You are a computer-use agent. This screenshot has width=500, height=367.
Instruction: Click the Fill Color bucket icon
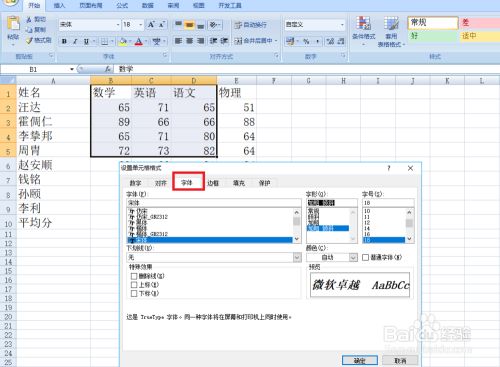coord(123,41)
